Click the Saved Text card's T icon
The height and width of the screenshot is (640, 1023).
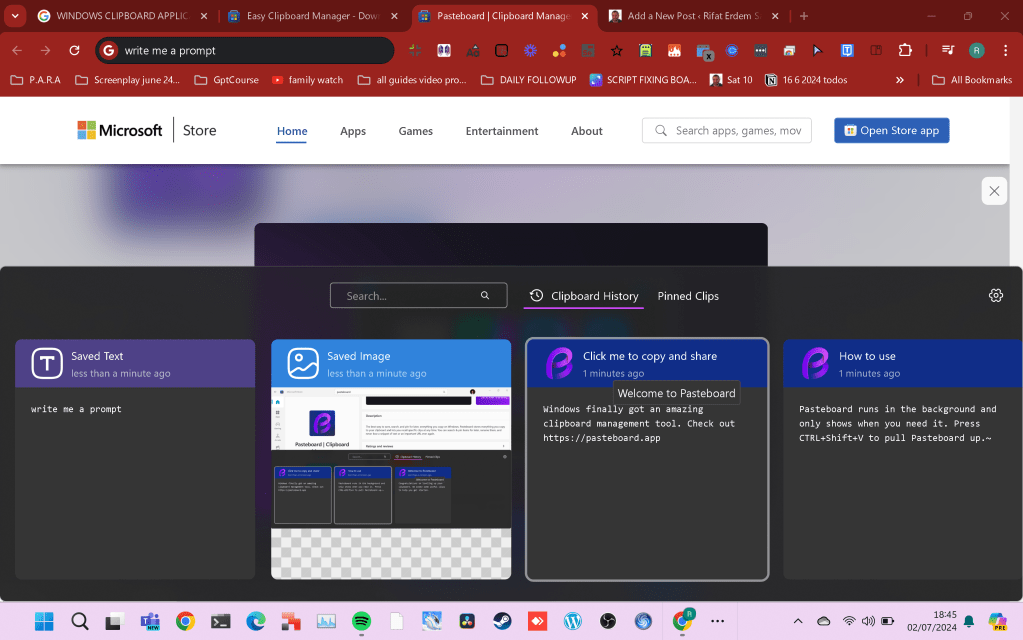47,363
